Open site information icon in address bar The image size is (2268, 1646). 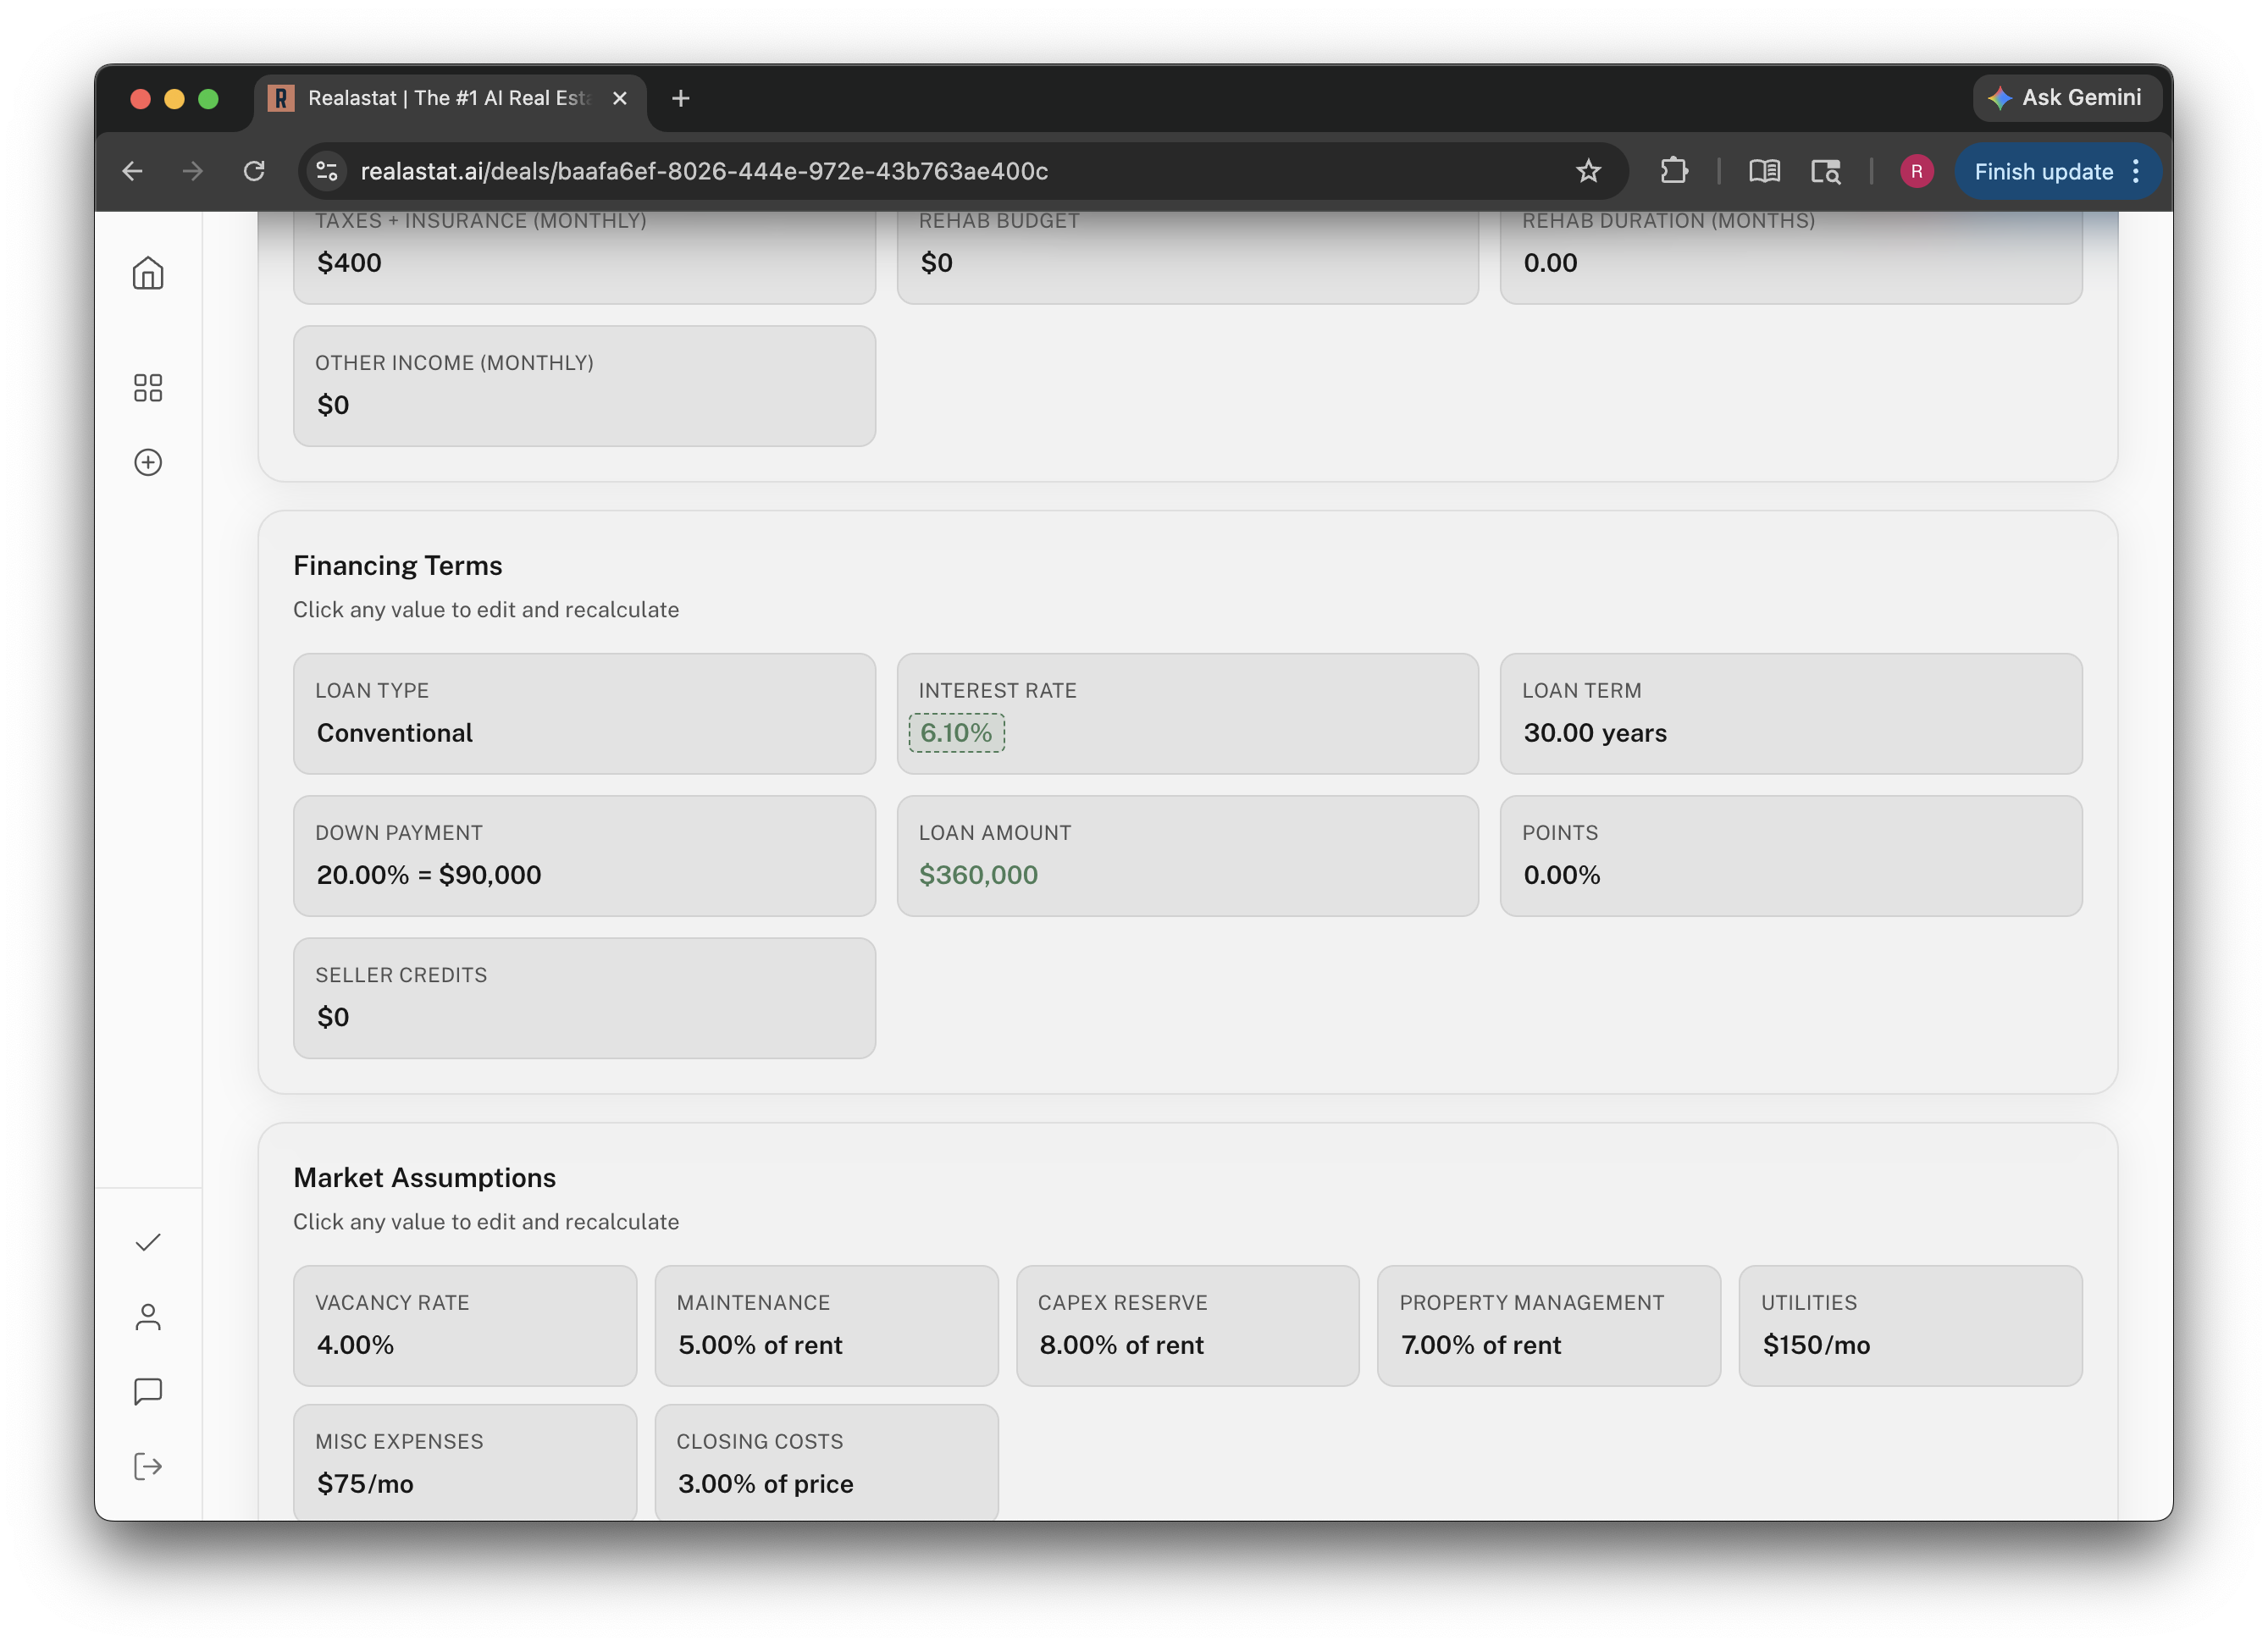pyautogui.click(x=327, y=171)
